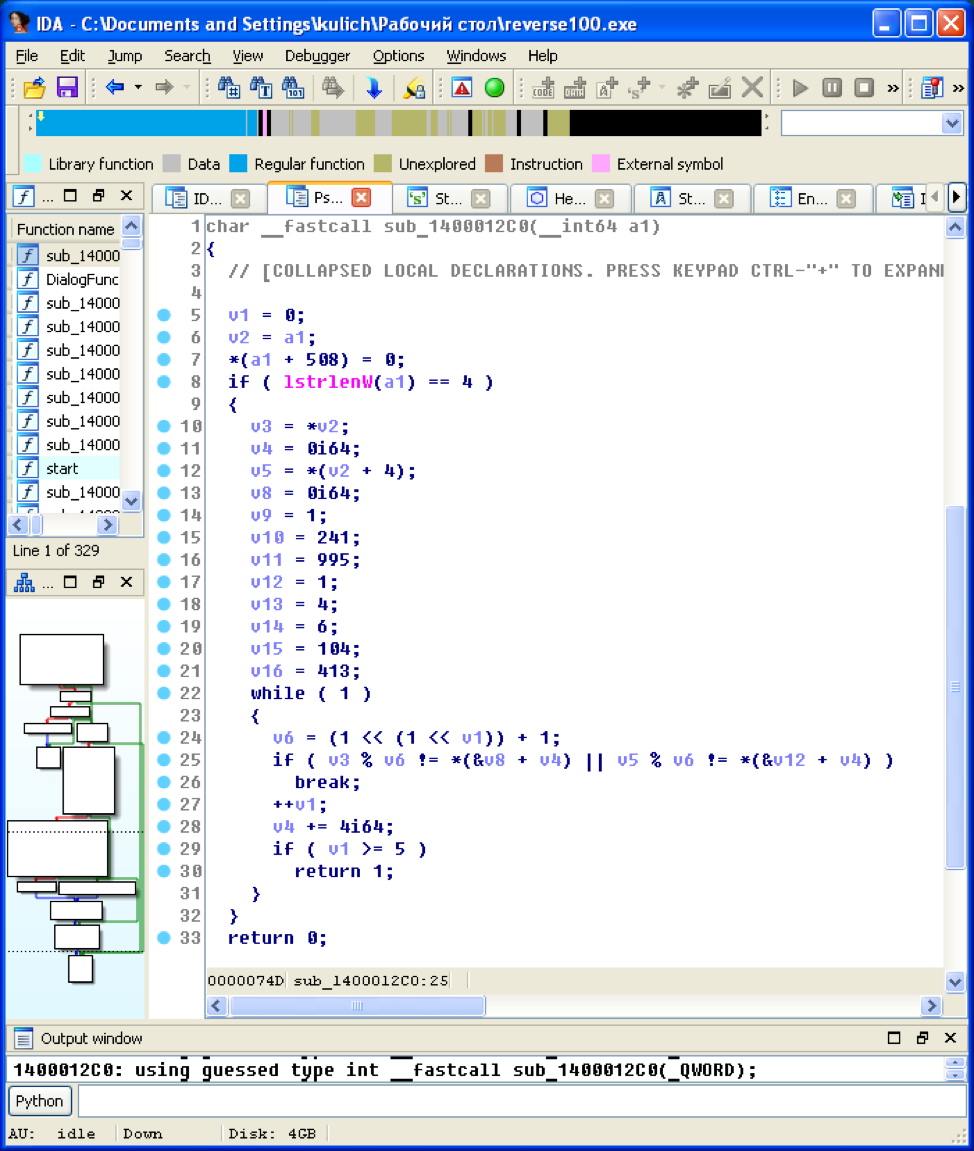Open a file with the folder icon
The height and width of the screenshot is (1151, 974).
(34, 88)
